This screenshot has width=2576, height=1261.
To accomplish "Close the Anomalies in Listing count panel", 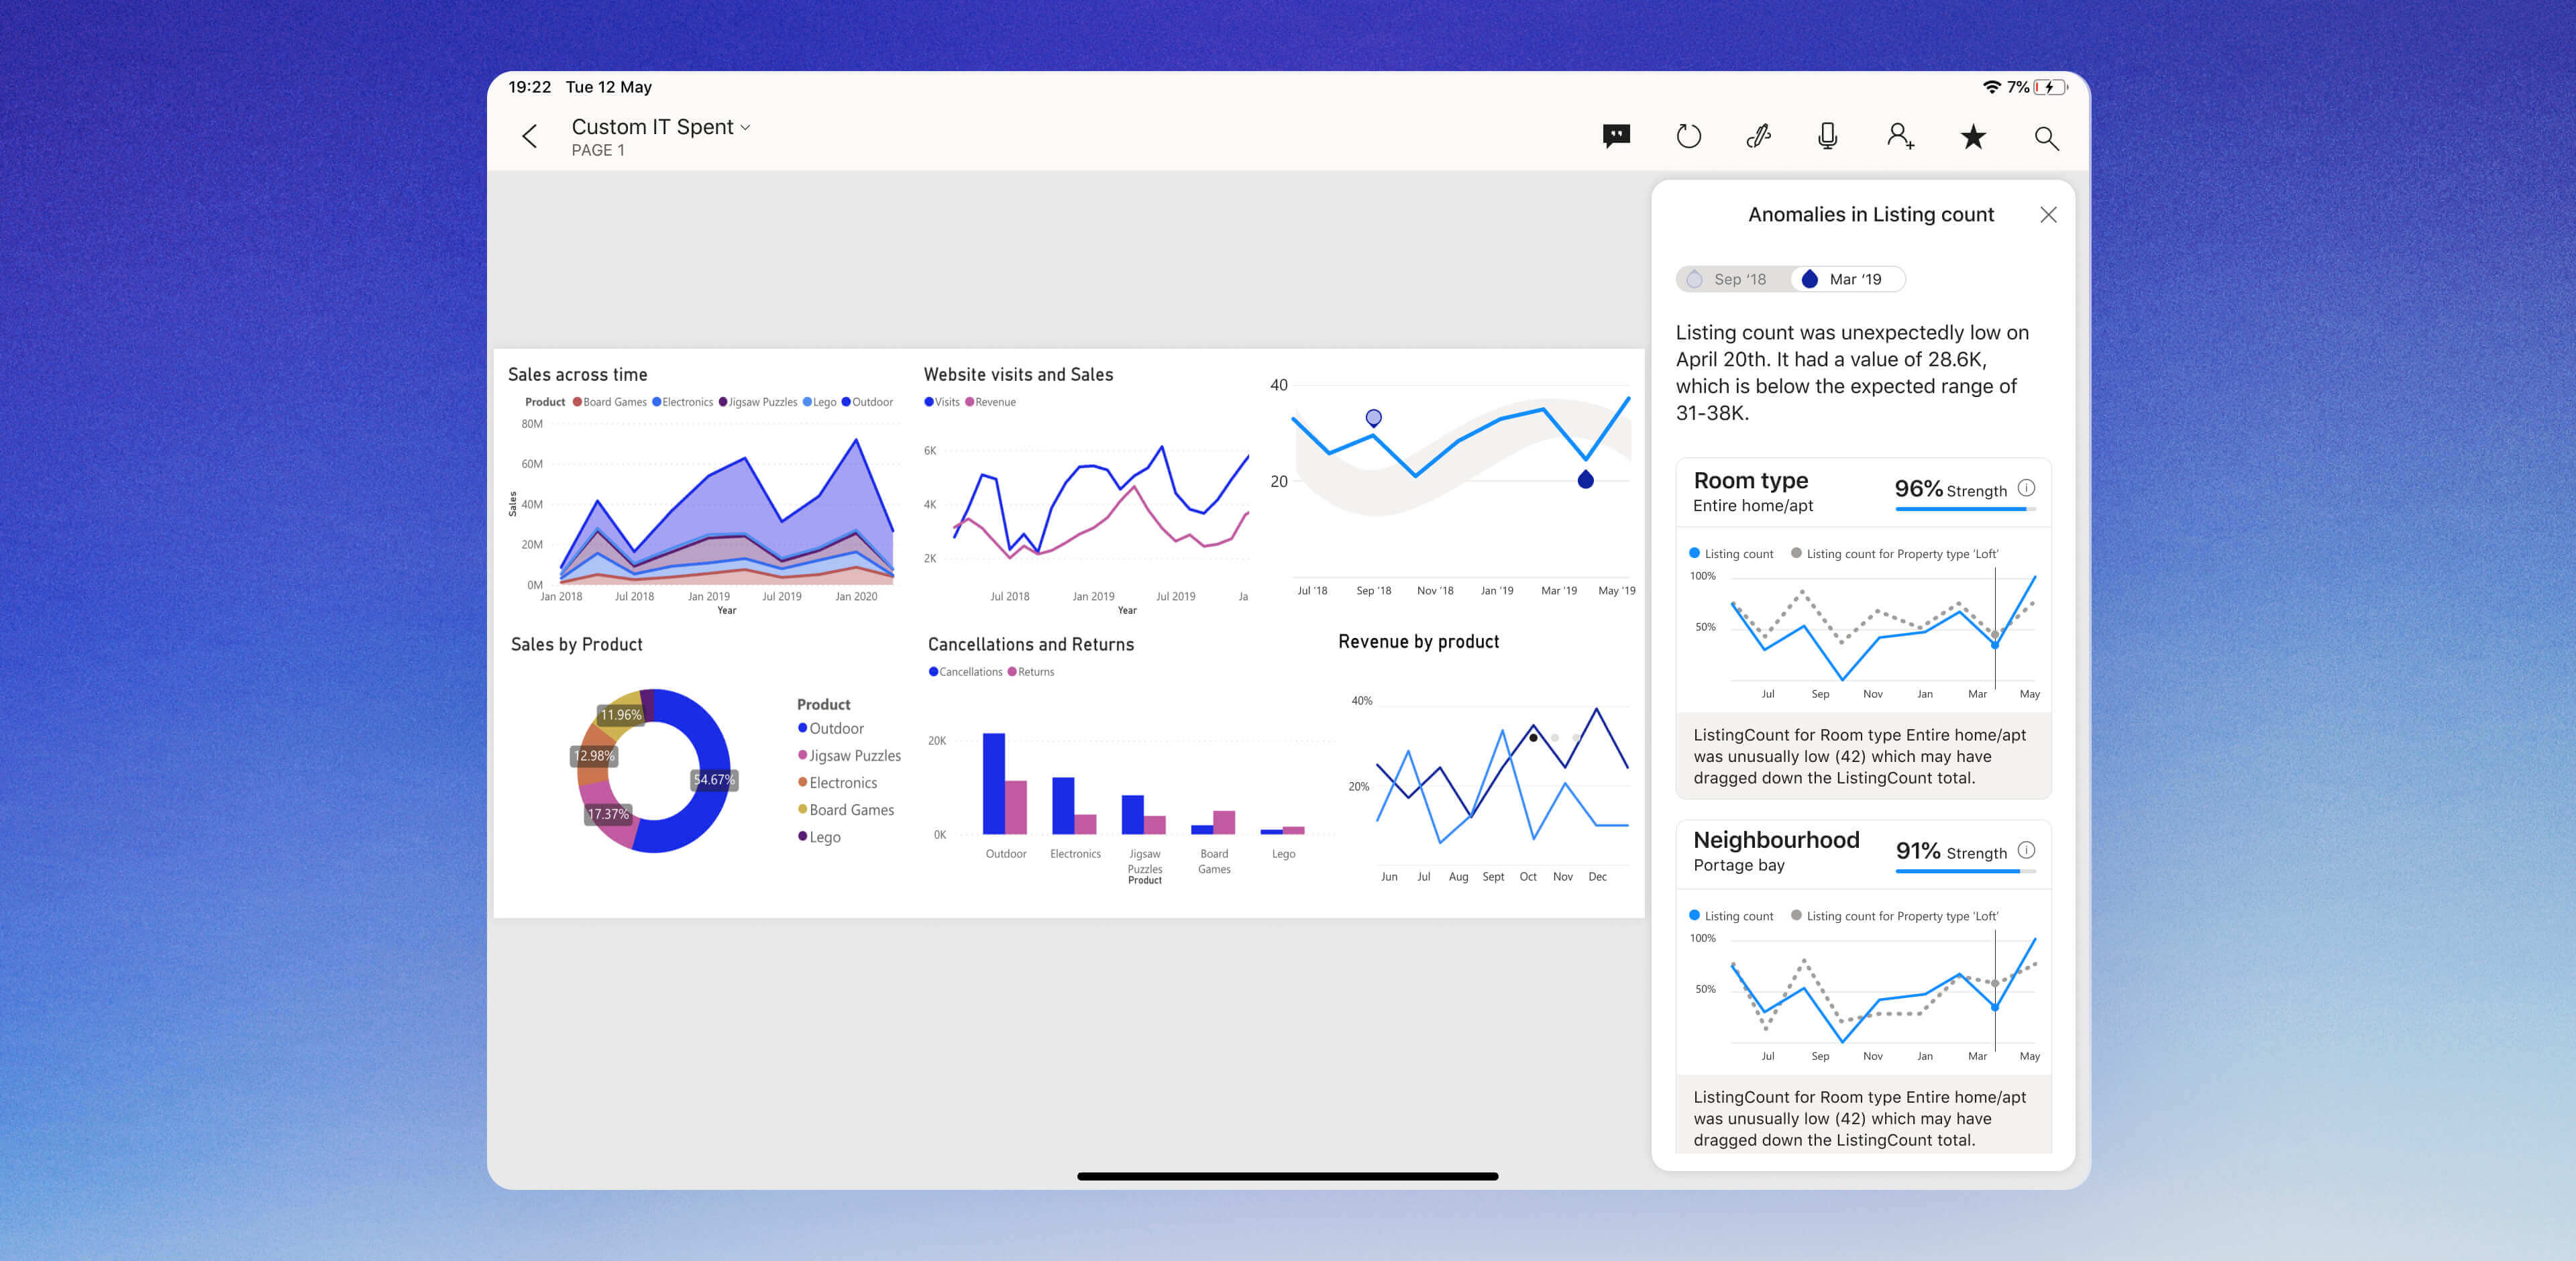I will (x=2048, y=215).
